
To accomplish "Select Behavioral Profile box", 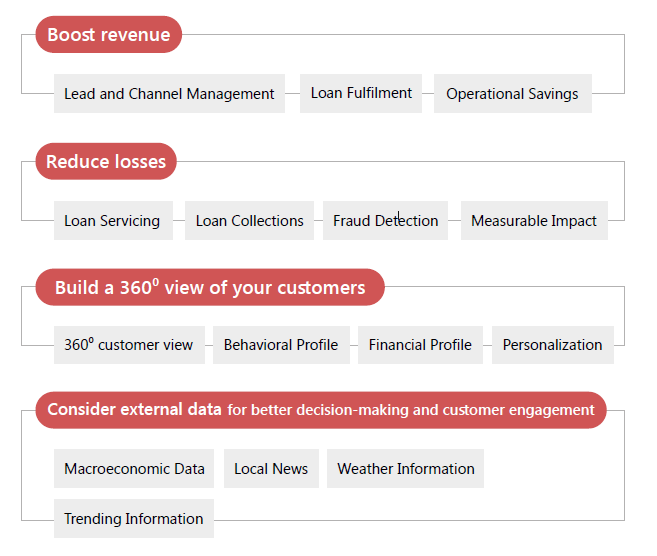I will pos(281,345).
